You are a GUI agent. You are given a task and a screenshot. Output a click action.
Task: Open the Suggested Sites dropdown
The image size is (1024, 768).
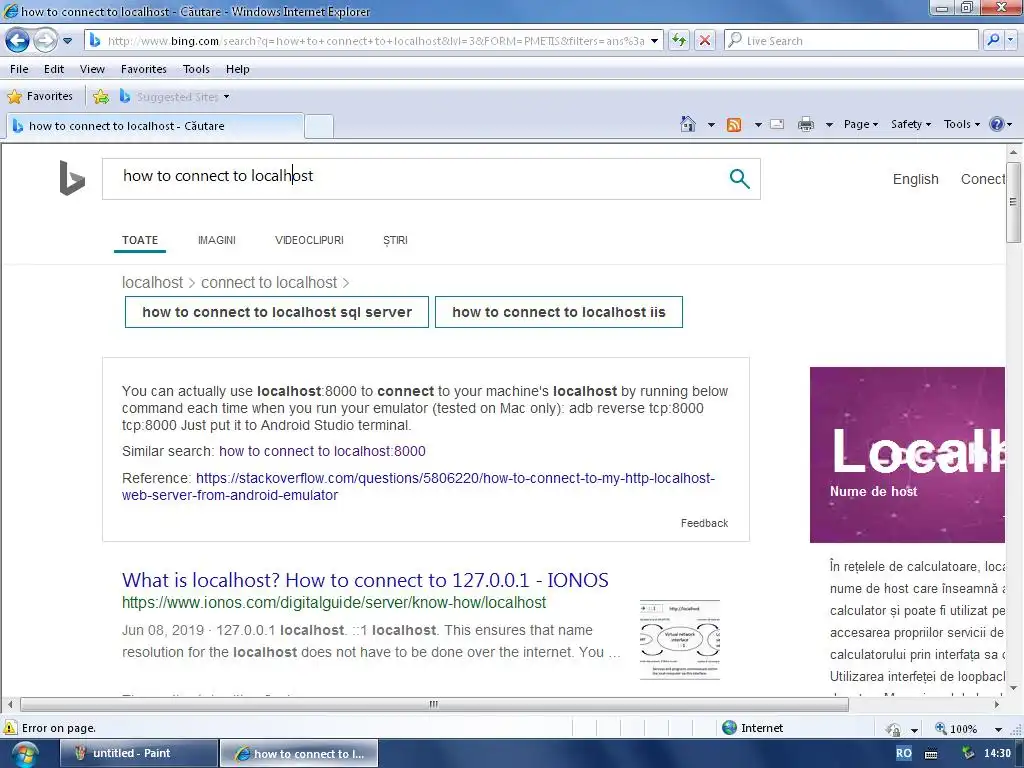click(174, 97)
